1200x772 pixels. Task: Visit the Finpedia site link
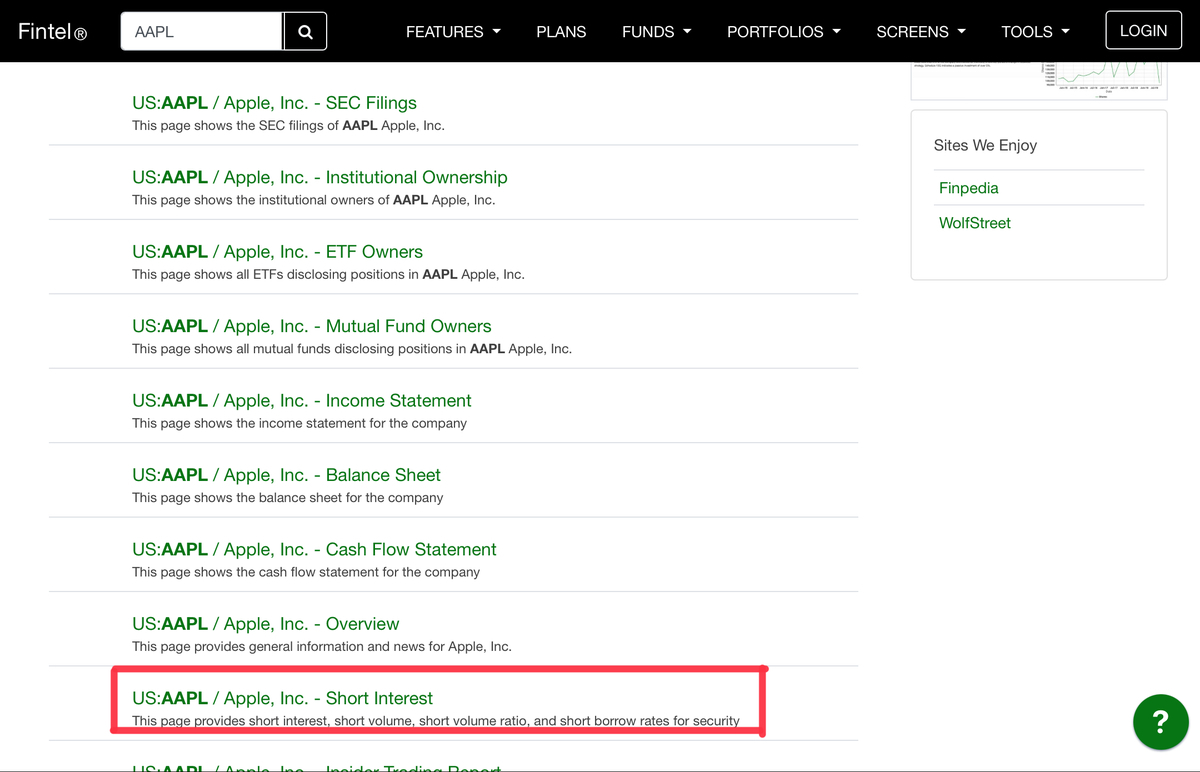tap(969, 188)
